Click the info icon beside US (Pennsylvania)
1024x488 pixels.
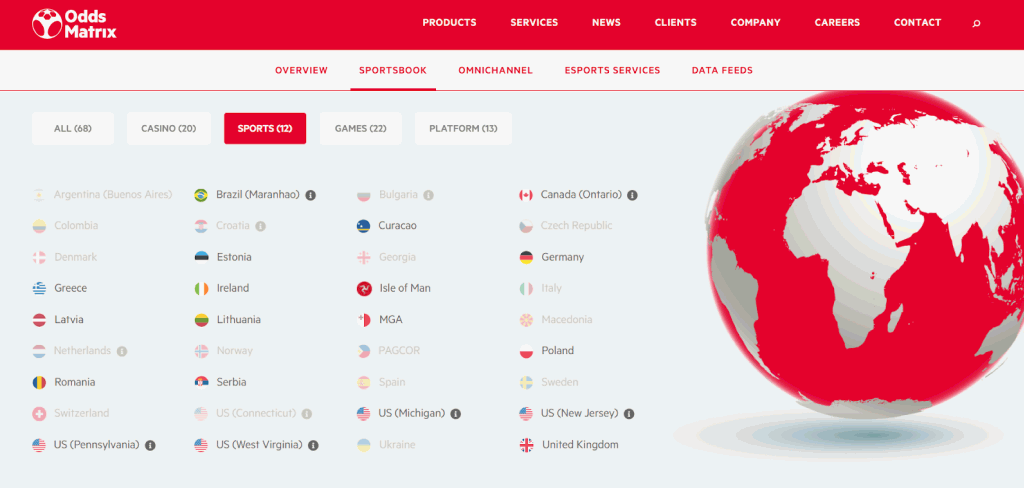150,446
